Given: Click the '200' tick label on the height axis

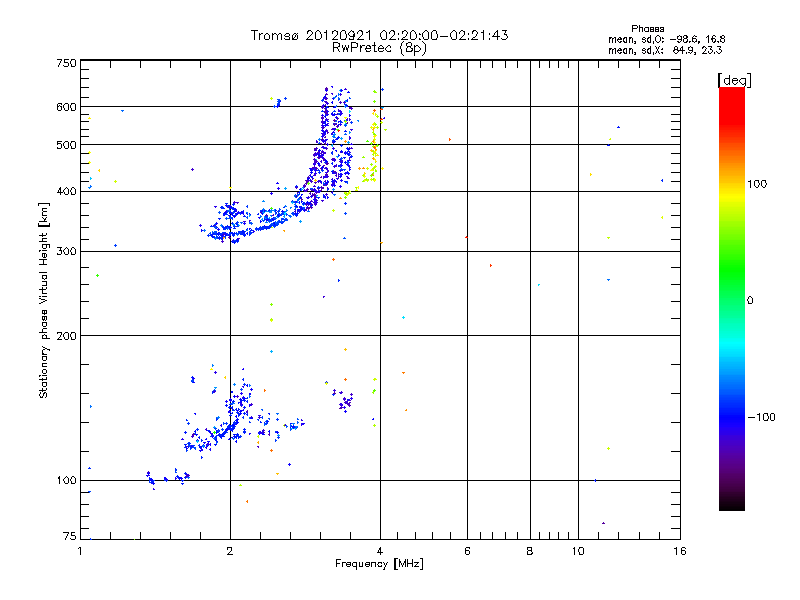Looking at the screenshot, I should coord(66,336).
